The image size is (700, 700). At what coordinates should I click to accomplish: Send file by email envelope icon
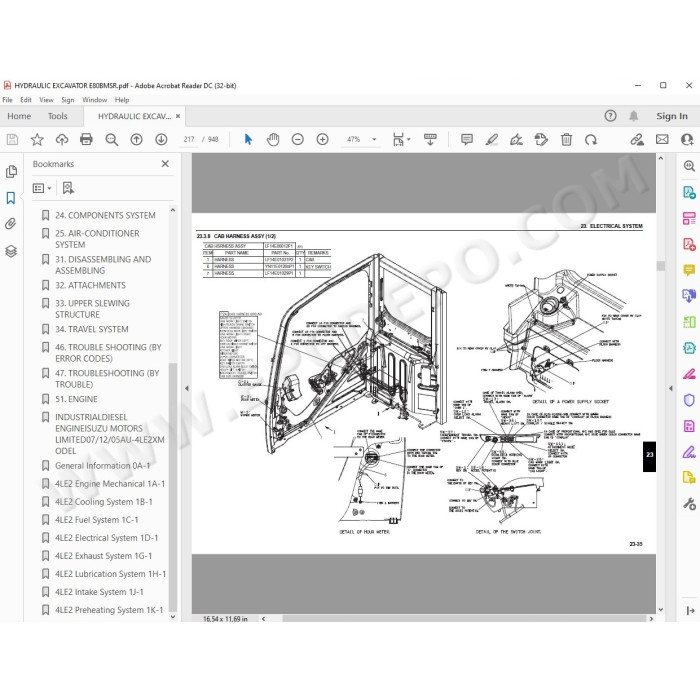tap(662, 140)
